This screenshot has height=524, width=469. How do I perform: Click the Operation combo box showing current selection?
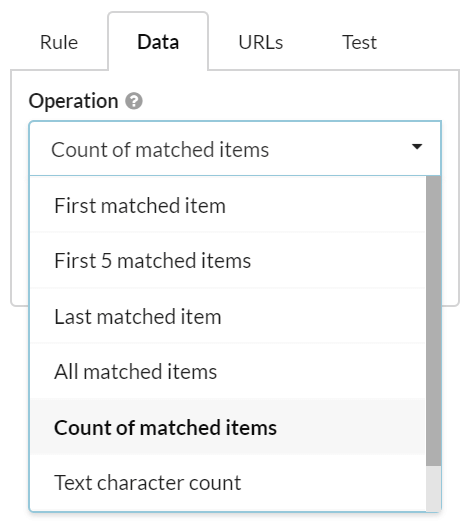[x=235, y=149]
